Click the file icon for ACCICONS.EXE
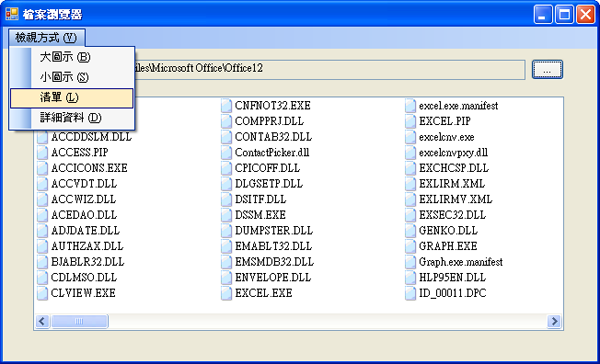The image size is (600, 364). pos(42,168)
